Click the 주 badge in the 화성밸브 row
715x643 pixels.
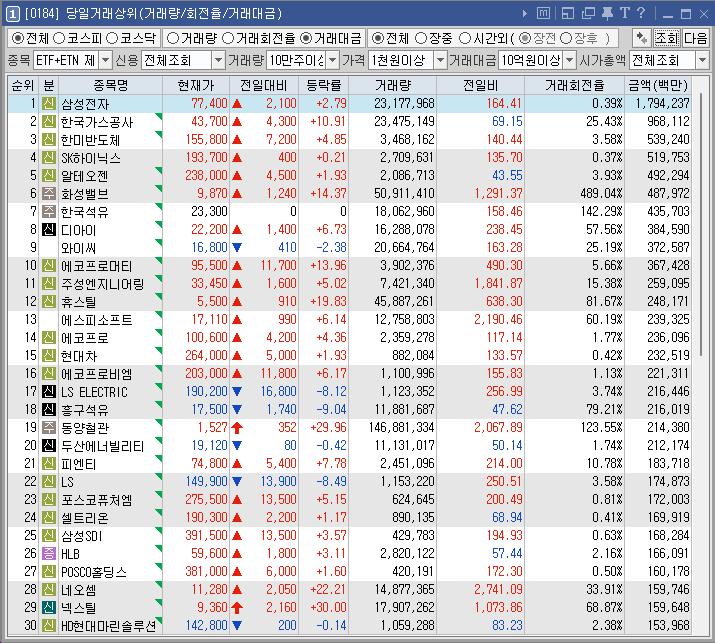(x=49, y=193)
